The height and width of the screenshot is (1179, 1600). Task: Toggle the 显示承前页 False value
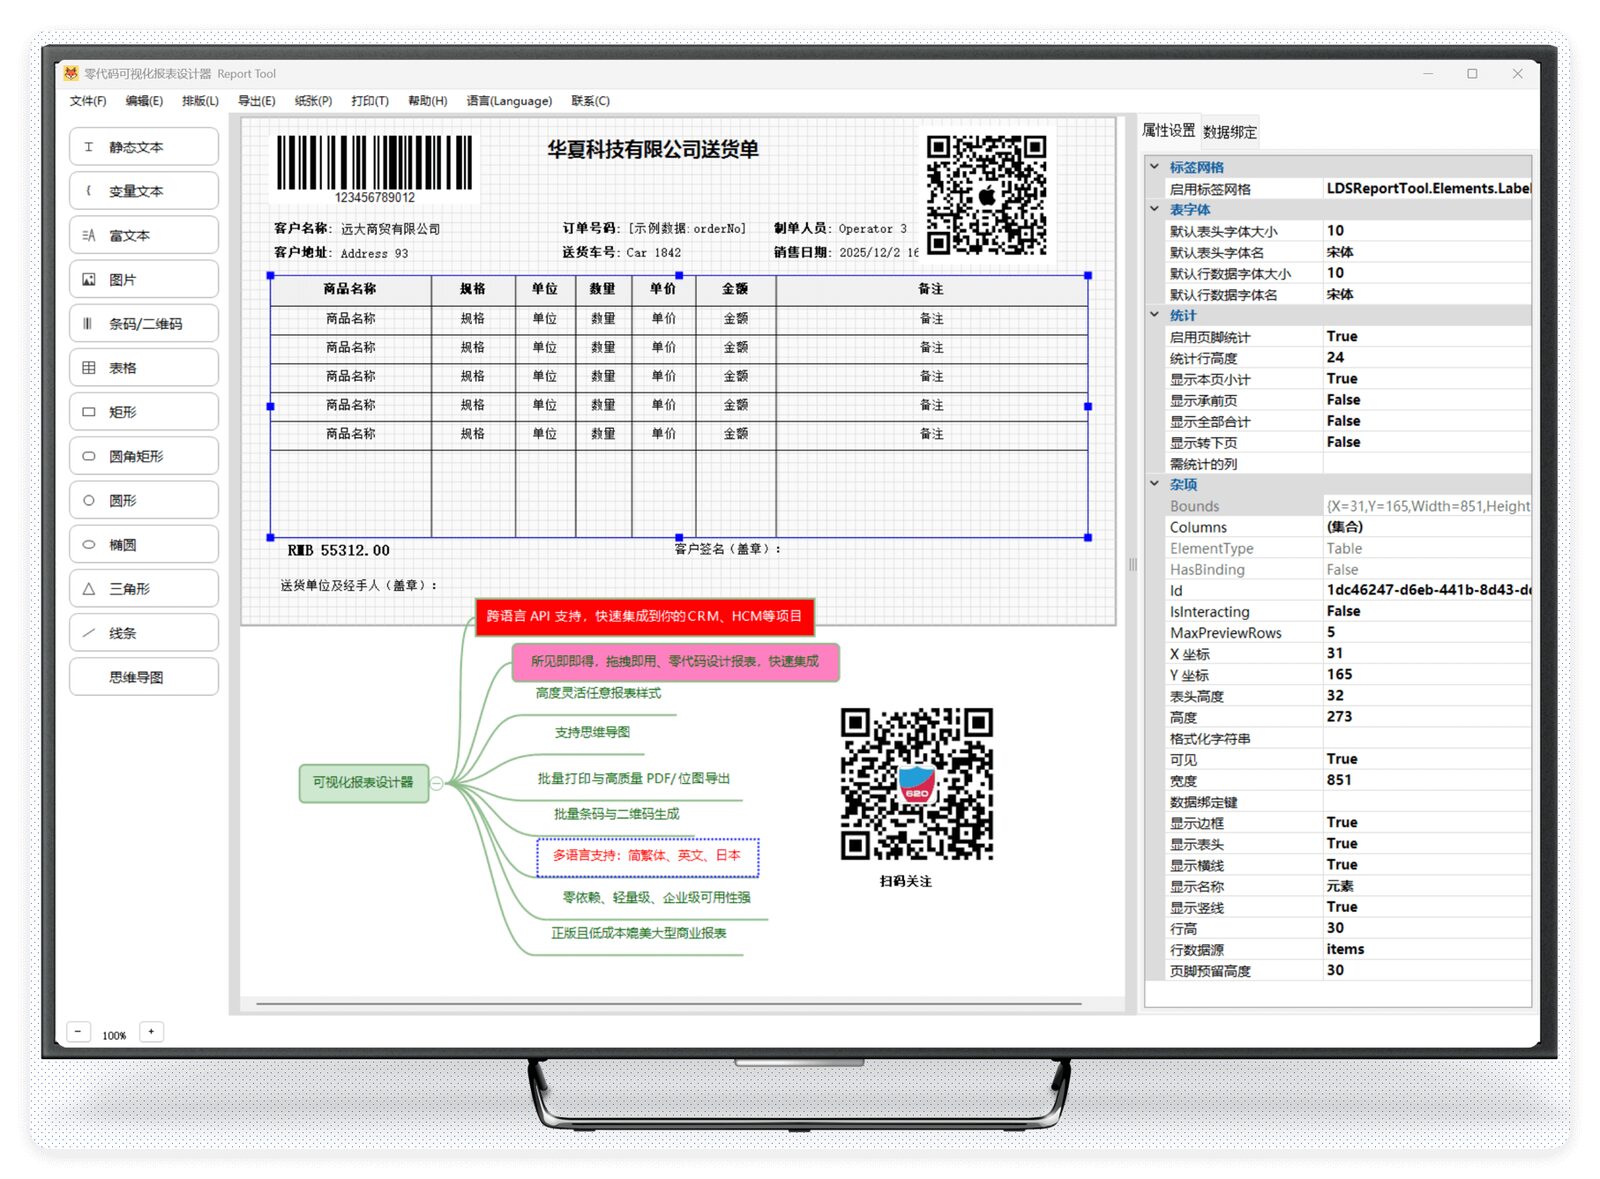[x=1425, y=400]
